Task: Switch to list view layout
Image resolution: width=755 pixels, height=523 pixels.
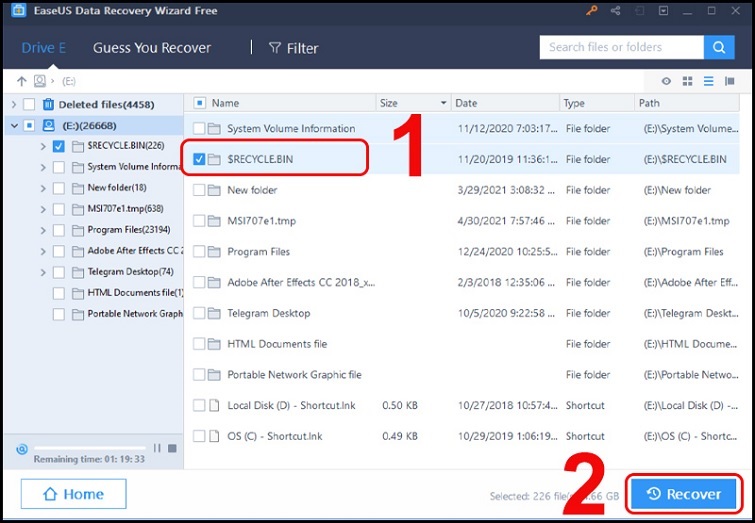Action: 708,81
